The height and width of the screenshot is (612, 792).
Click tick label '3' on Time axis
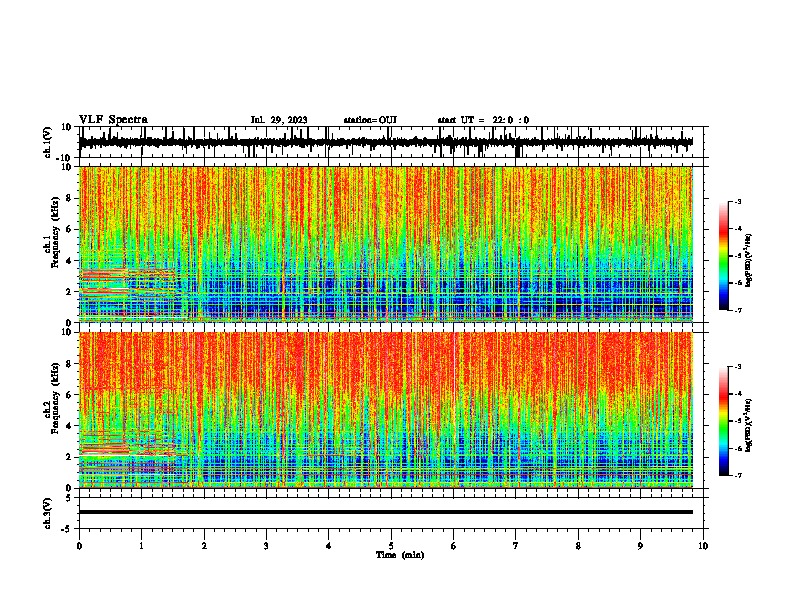(266, 546)
